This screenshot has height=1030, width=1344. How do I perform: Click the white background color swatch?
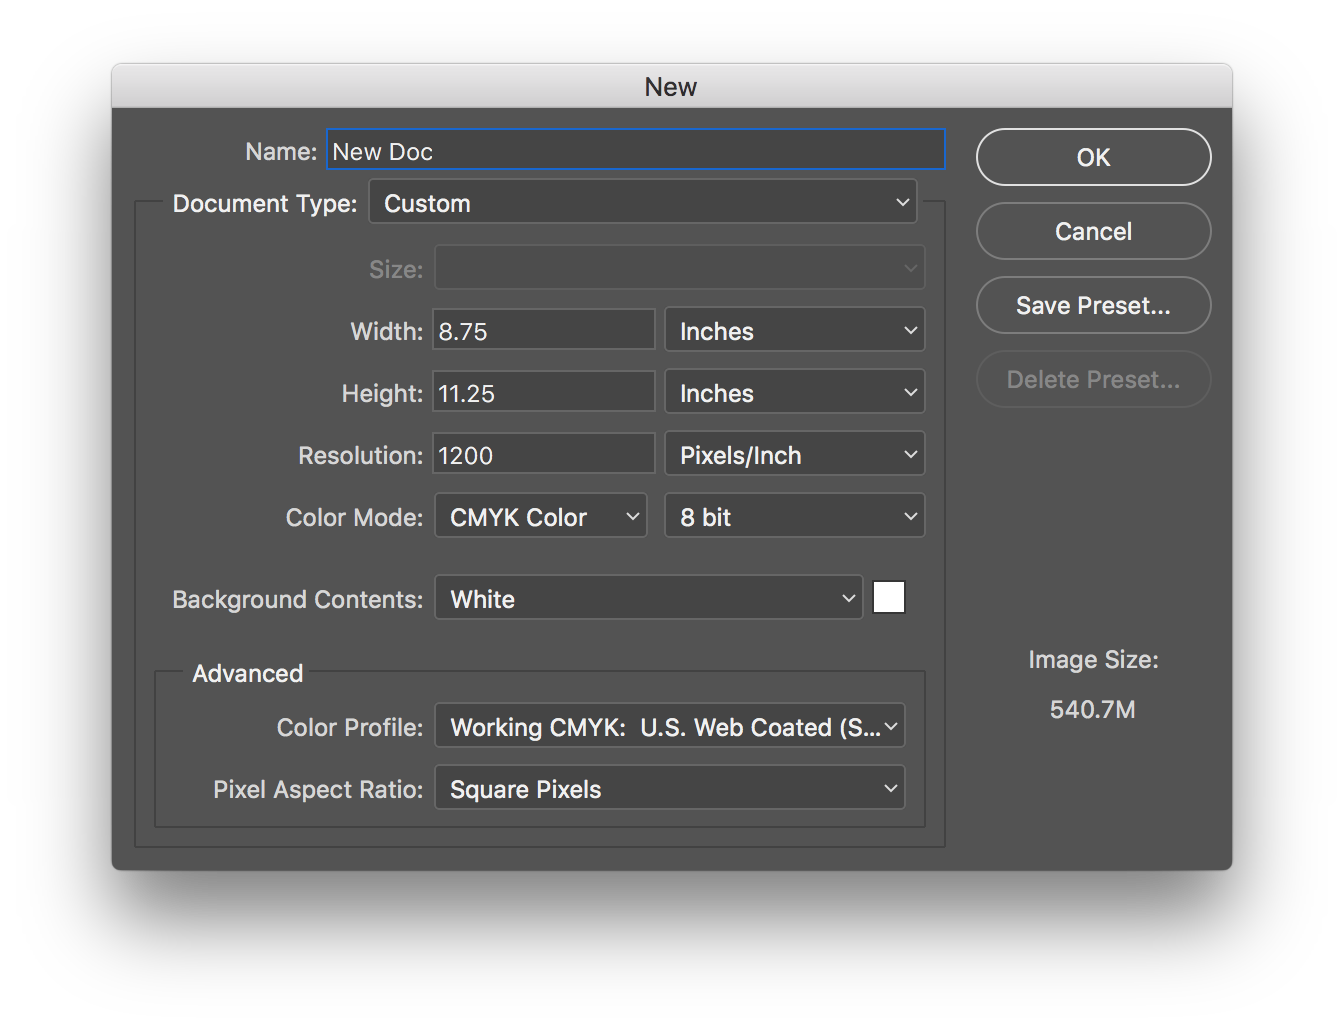pyautogui.click(x=889, y=598)
